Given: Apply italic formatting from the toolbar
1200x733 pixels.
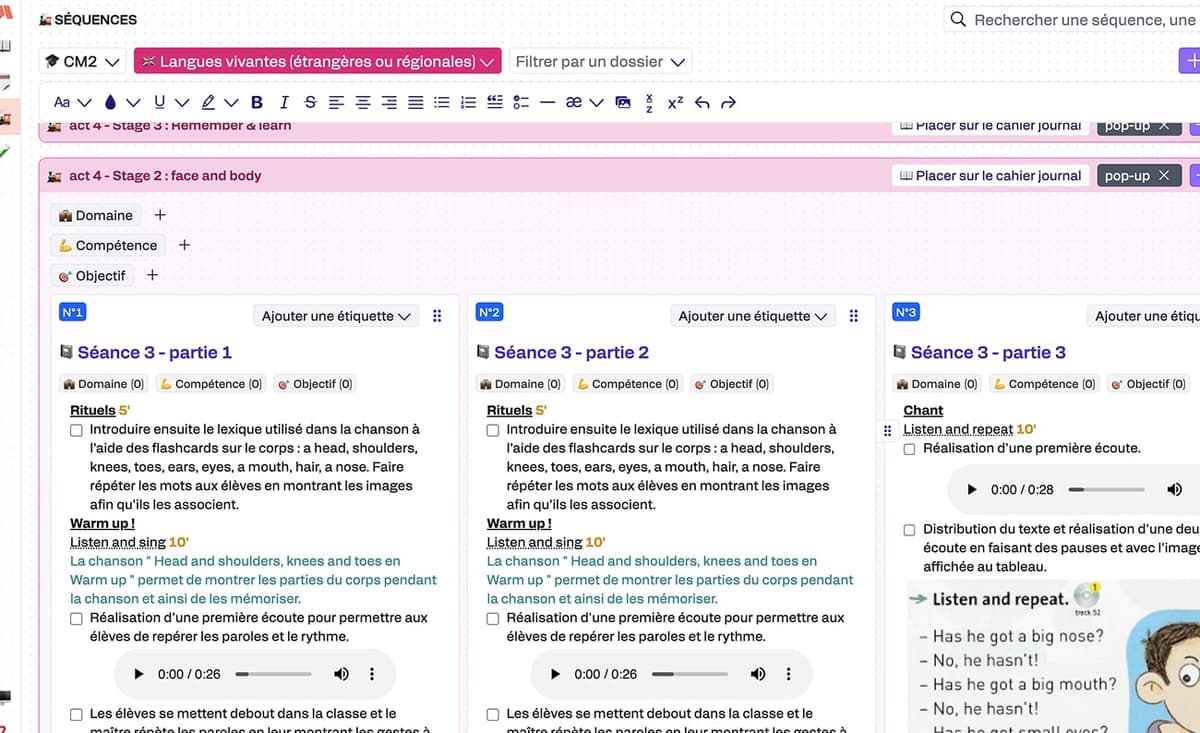Looking at the screenshot, I should click(284, 102).
